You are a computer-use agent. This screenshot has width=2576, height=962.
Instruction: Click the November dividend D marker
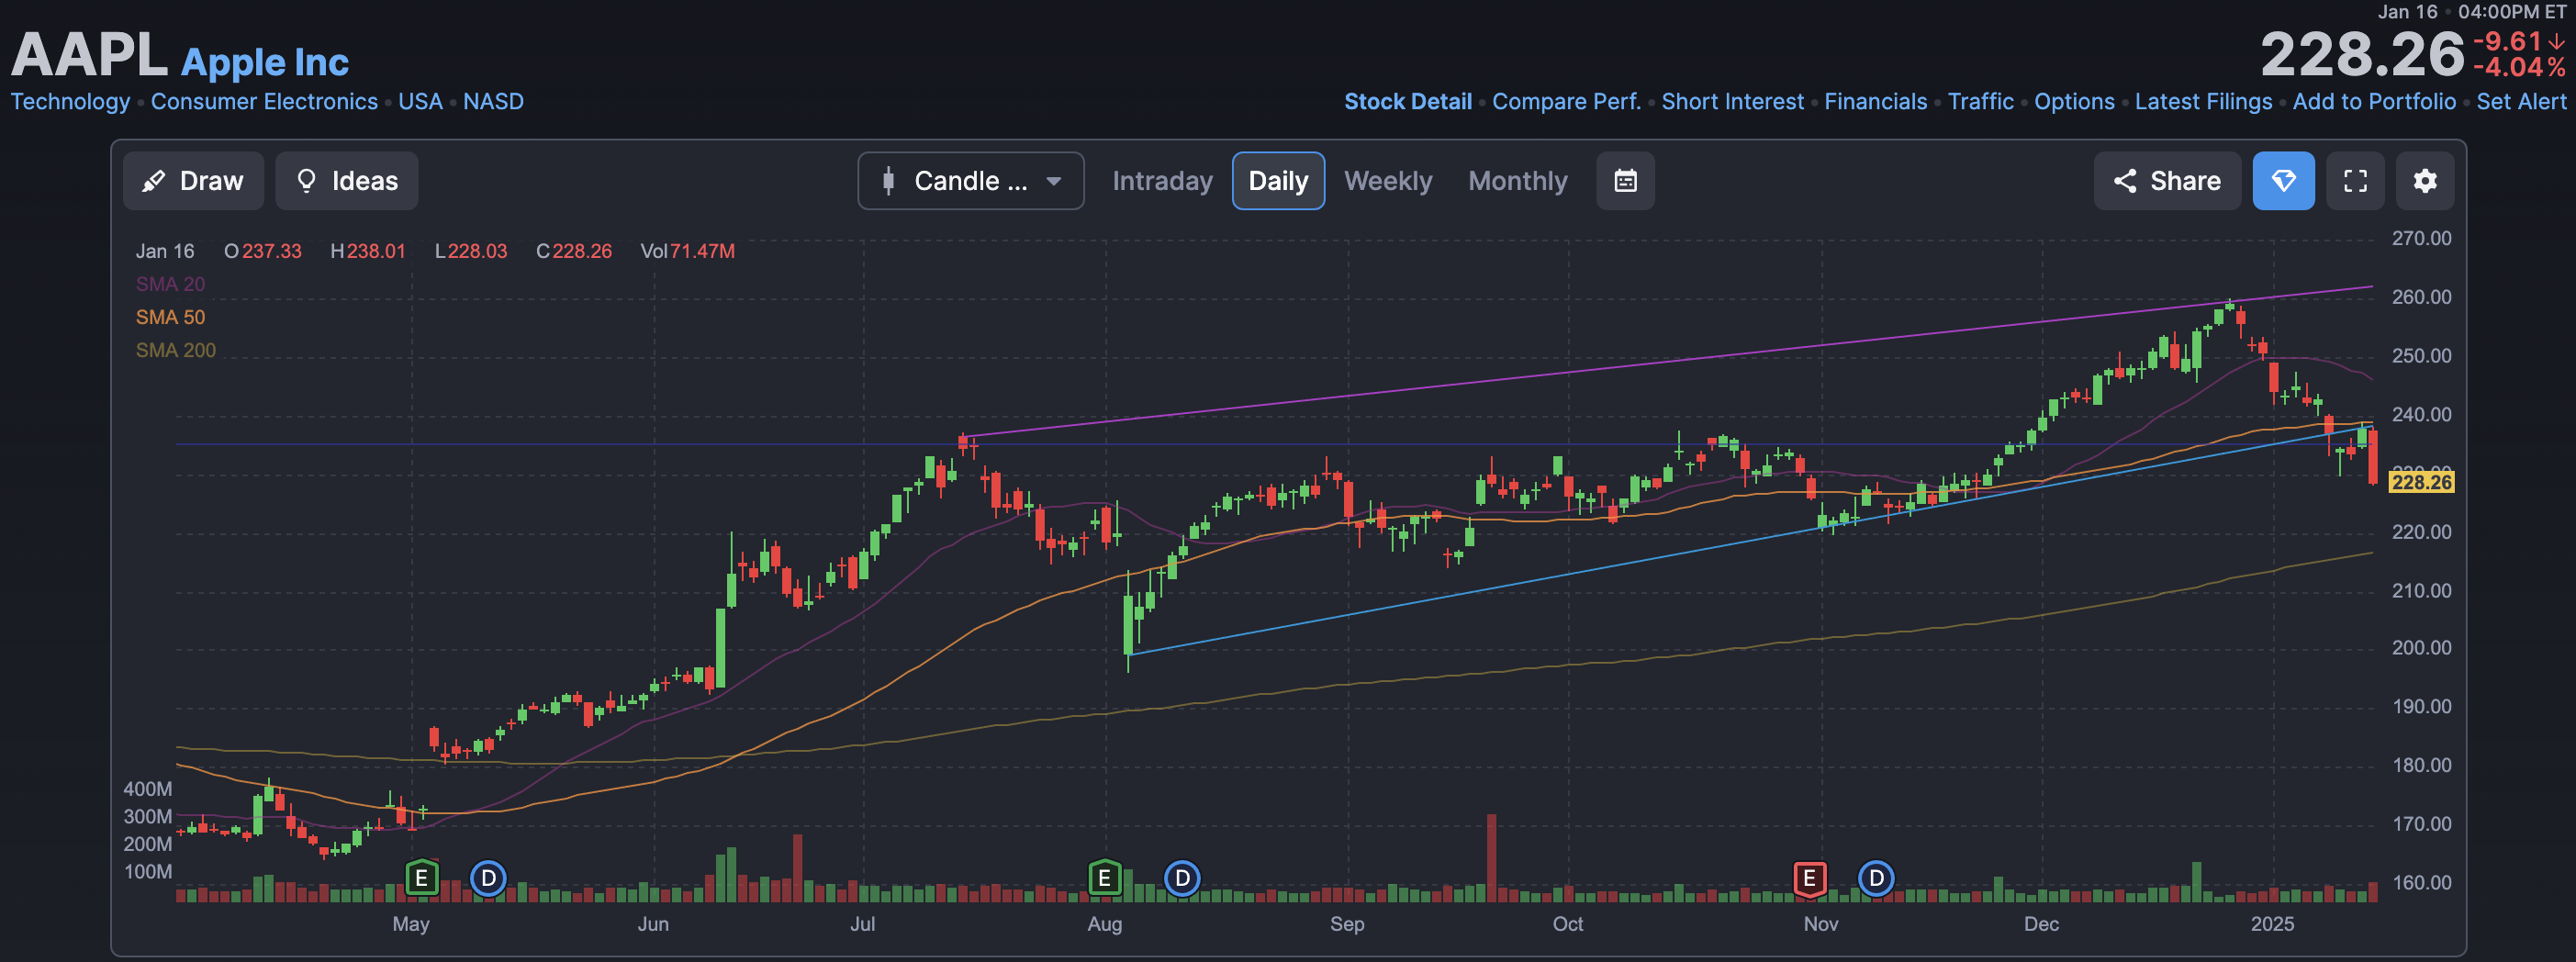click(x=1876, y=878)
